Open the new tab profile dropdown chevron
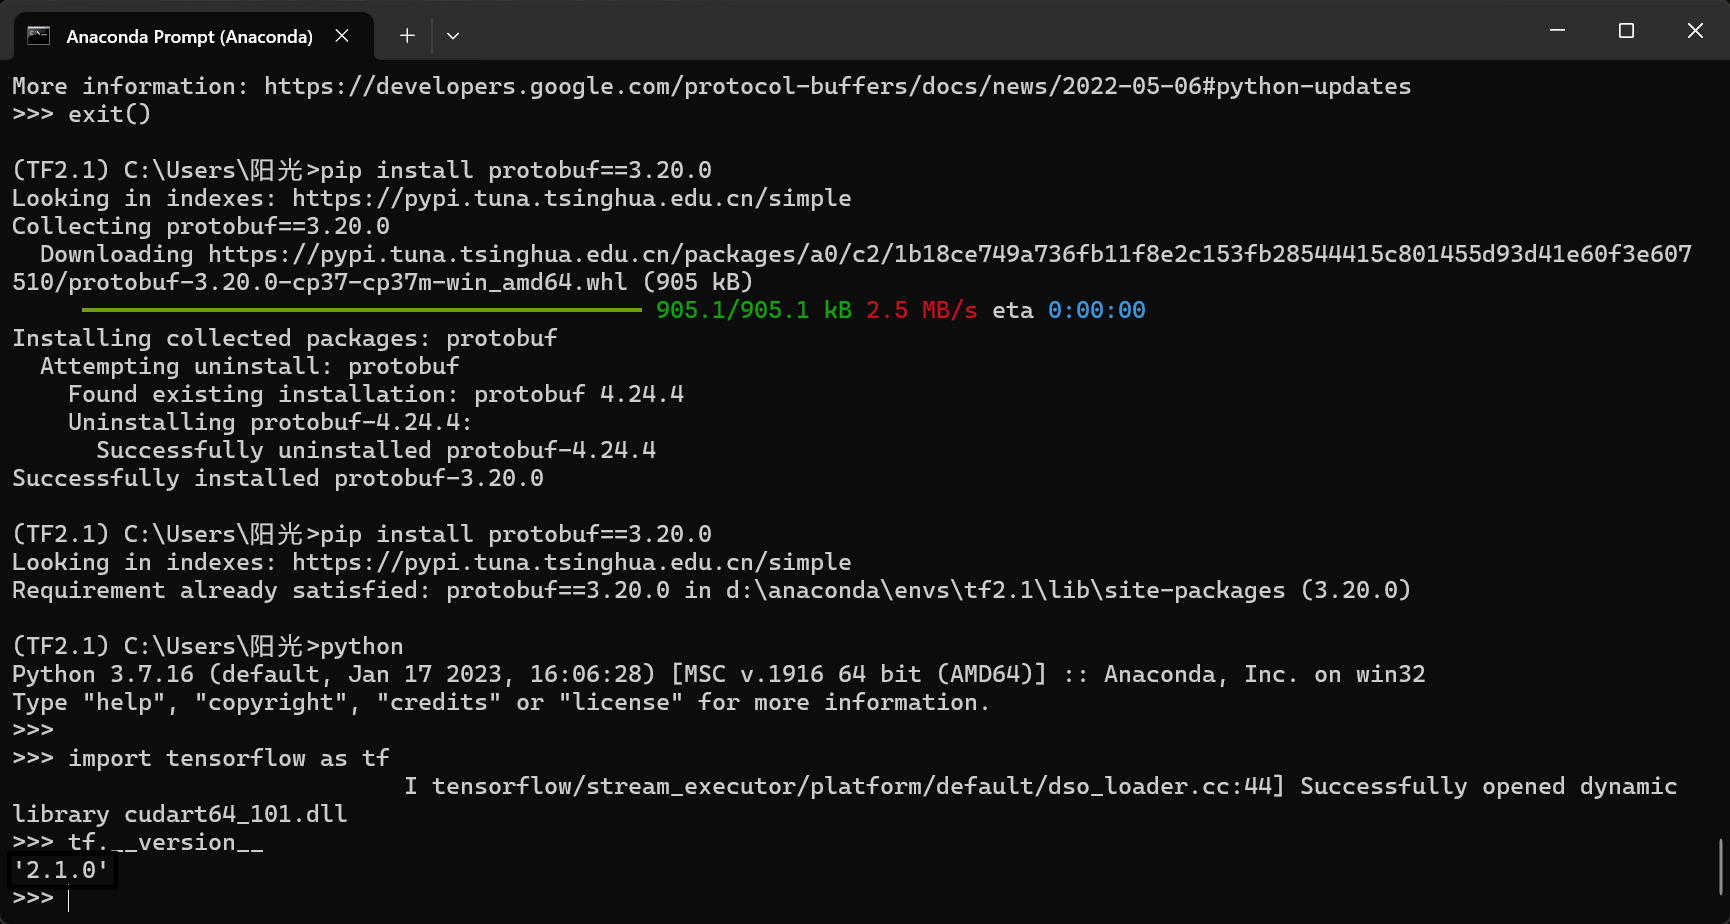 [x=453, y=35]
